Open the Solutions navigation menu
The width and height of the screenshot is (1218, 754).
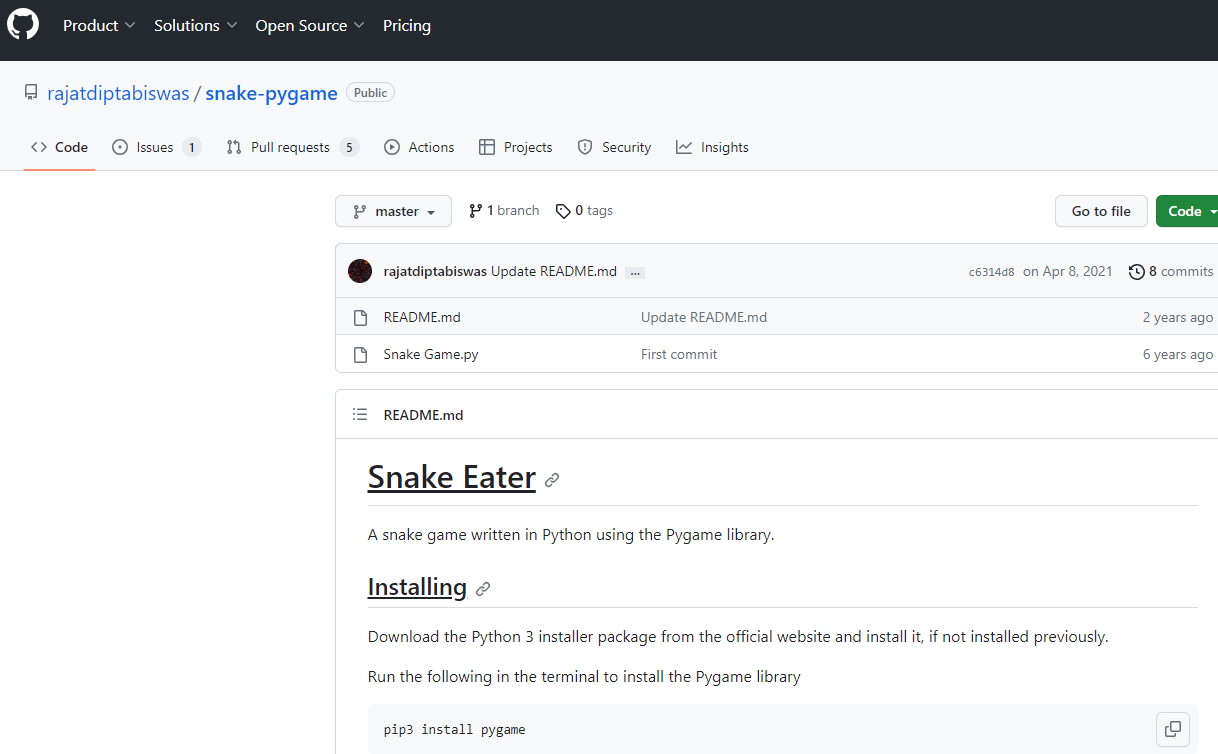click(x=195, y=26)
